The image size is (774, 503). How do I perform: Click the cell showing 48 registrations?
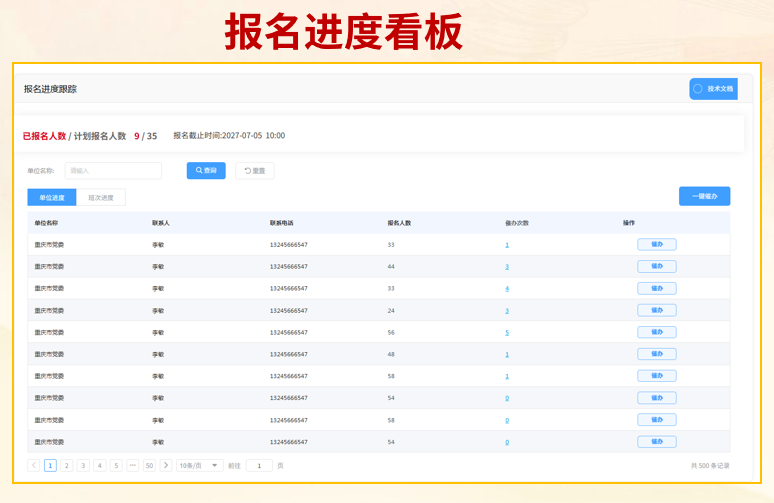[x=391, y=354]
